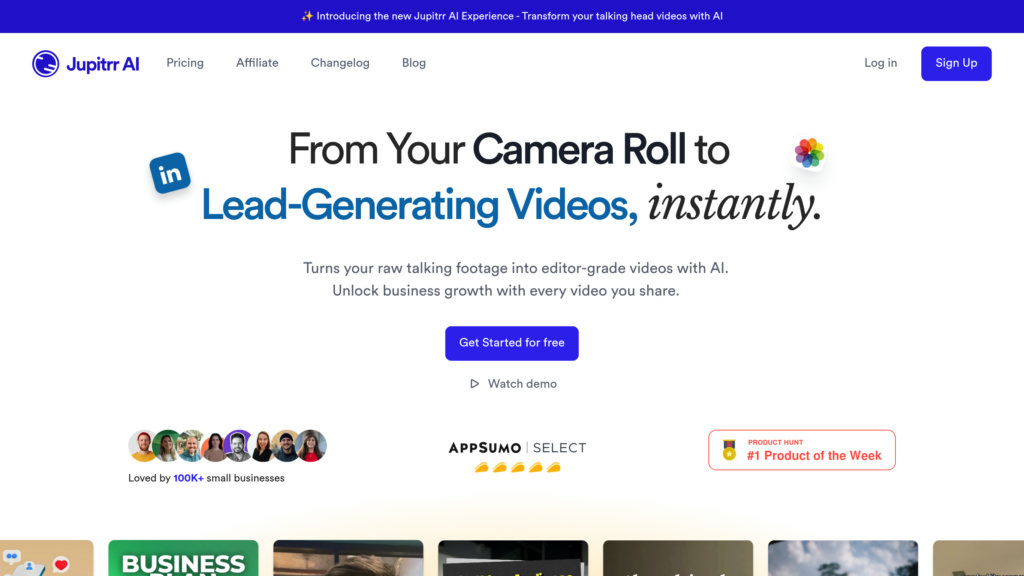Screen dimensions: 1024x576
Task: Open the #1 Product of the Week badge
Action: click(802, 450)
